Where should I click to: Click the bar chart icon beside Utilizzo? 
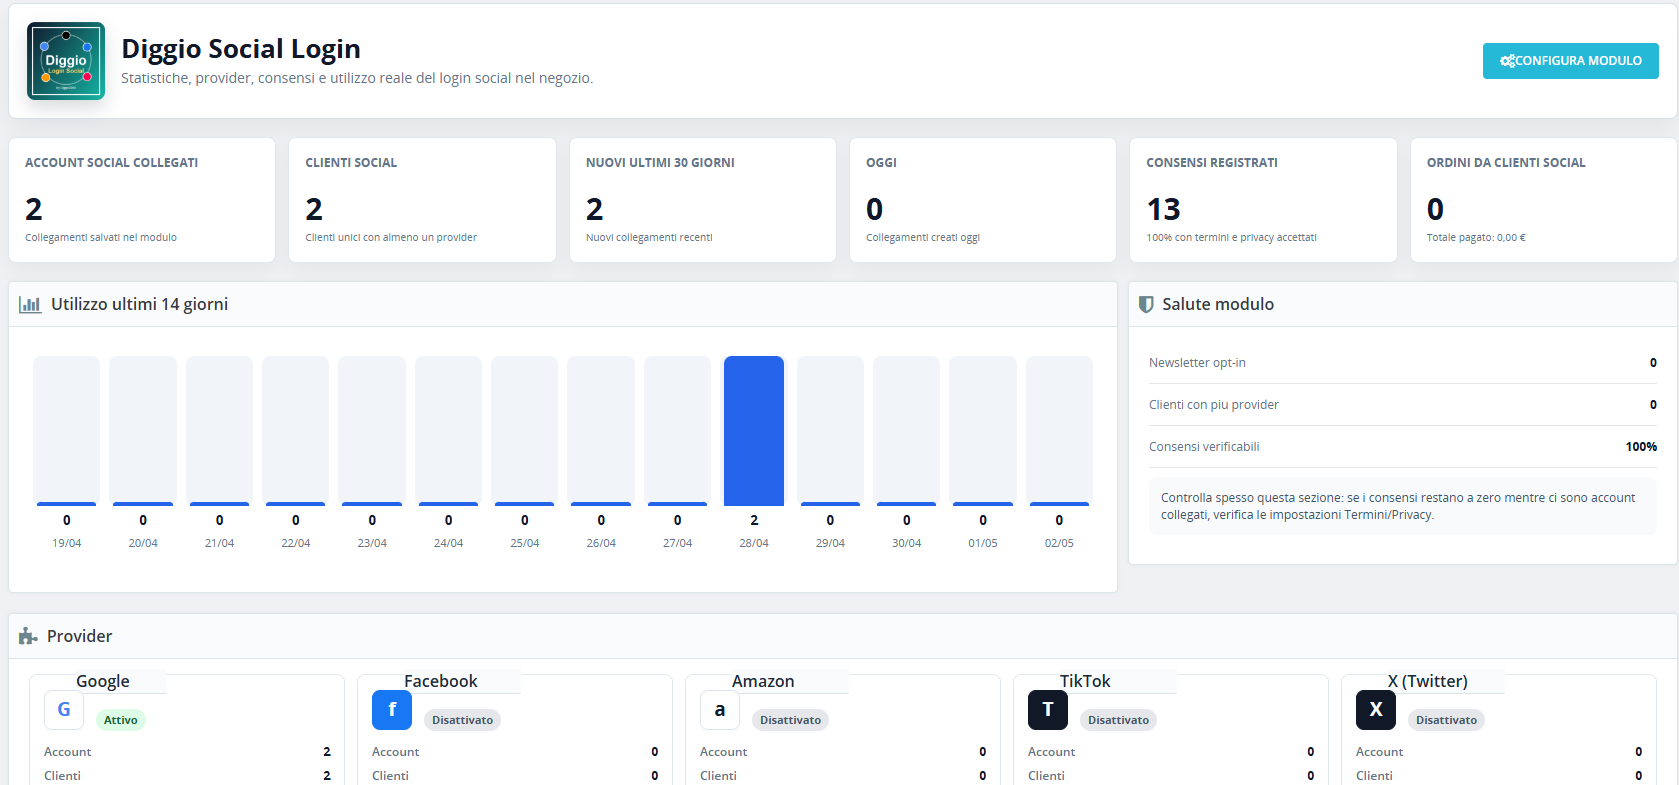[x=30, y=304]
